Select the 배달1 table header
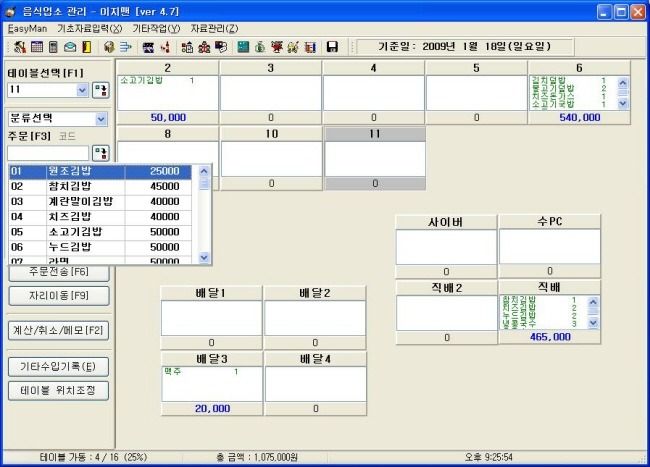This screenshot has width=650, height=467. click(x=211, y=293)
